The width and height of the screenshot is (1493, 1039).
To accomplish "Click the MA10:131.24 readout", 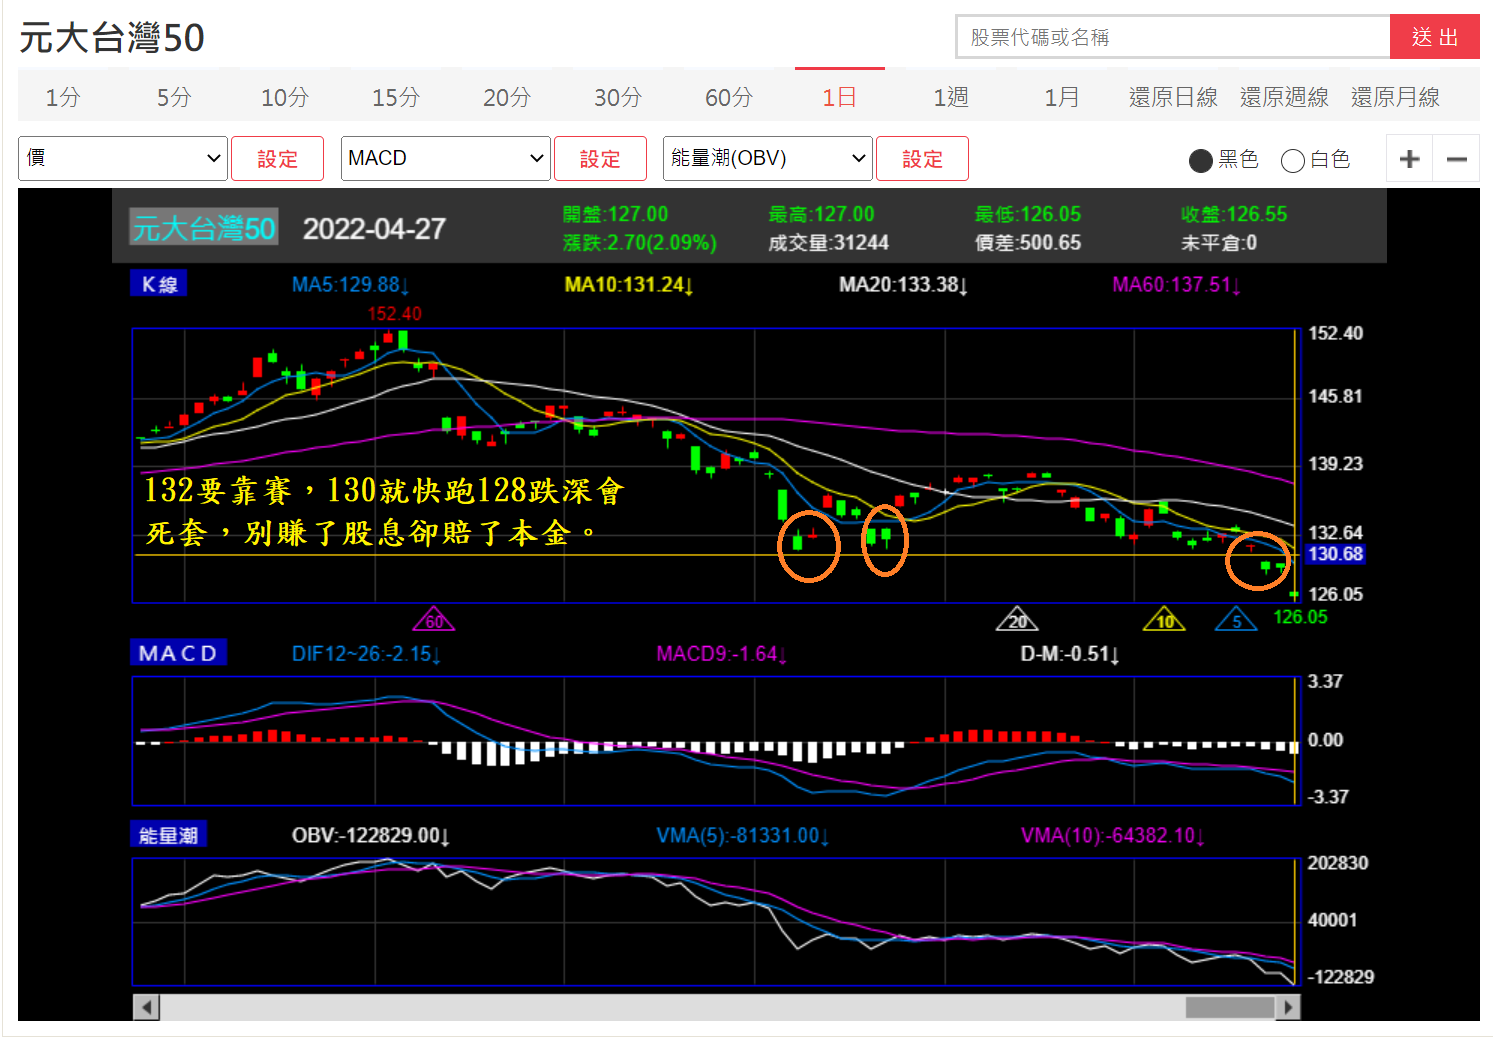I will click(629, 285).
